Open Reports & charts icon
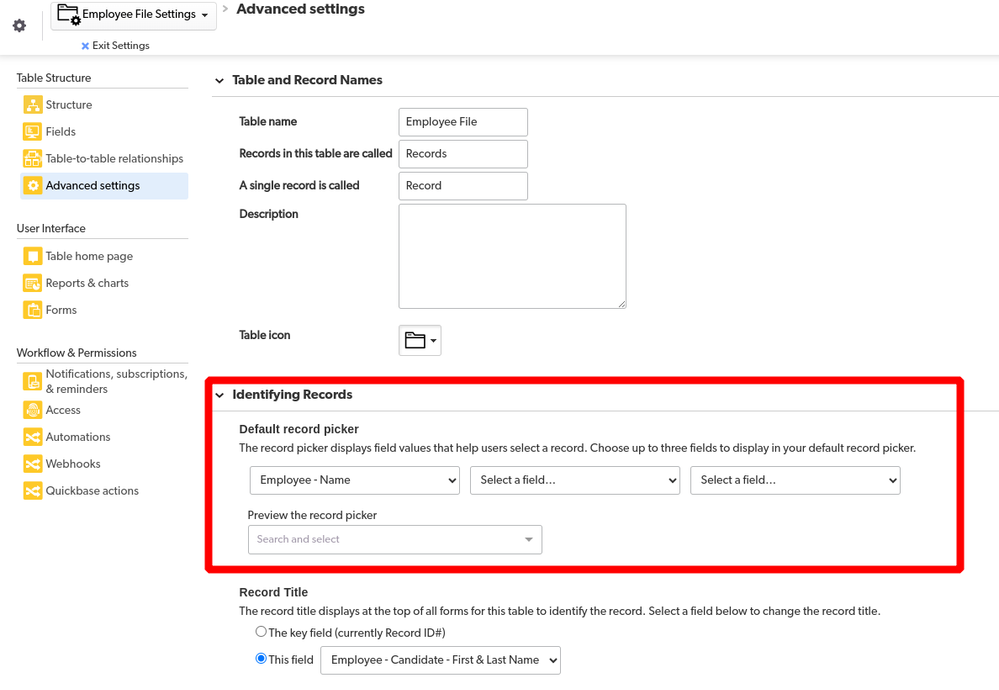The image size is (999, 690). (32, 283)
